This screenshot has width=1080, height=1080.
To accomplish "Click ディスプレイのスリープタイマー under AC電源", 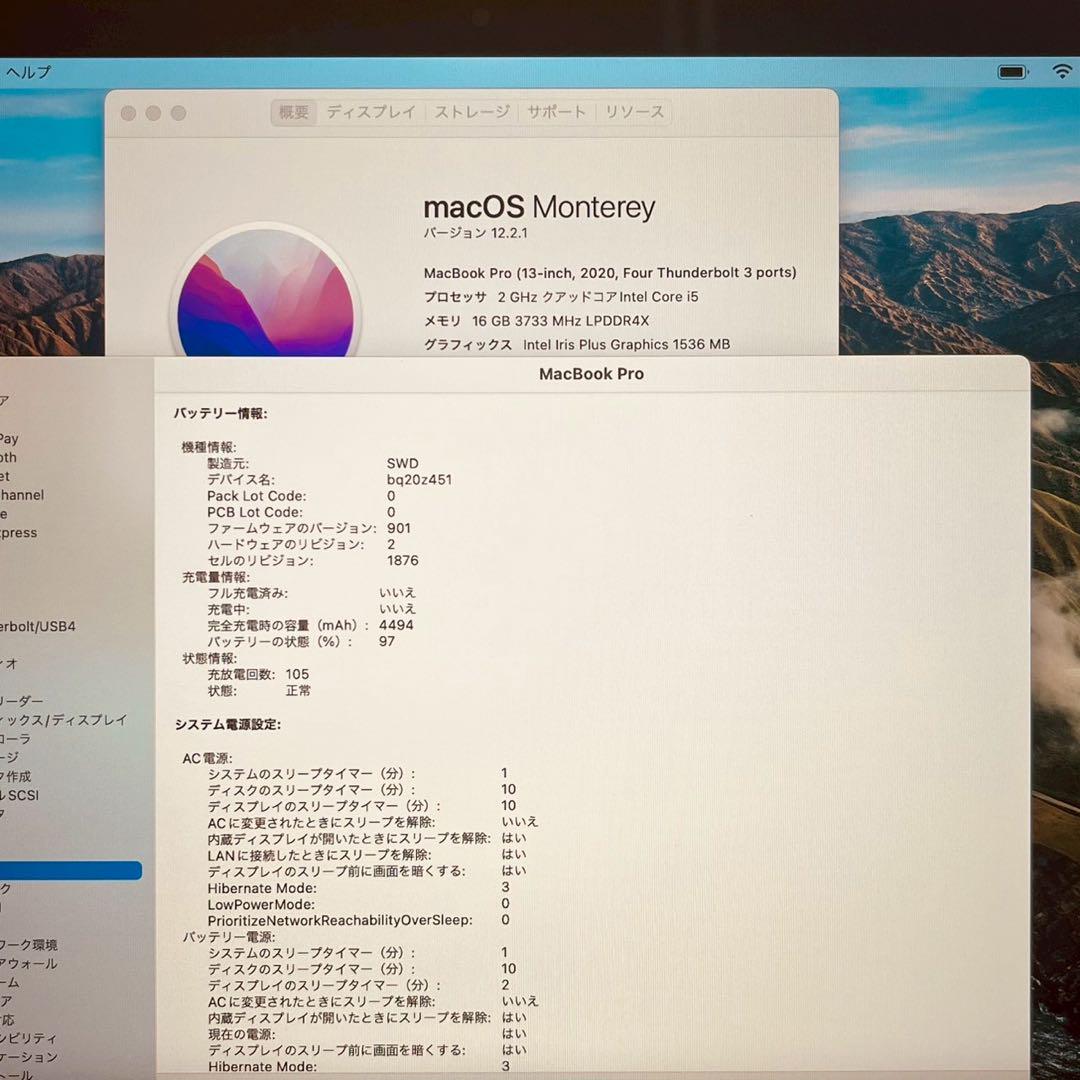I will pyautogui.click(x=324, y=806).
